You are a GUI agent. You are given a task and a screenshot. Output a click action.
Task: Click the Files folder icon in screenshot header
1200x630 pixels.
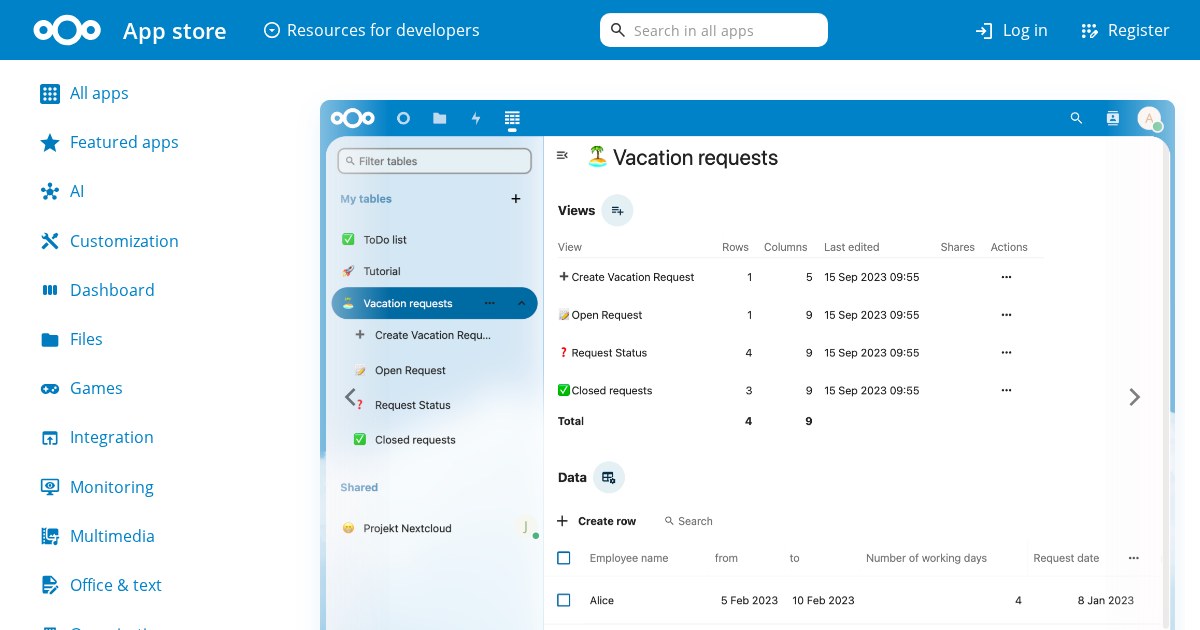[x=439, y=118]
